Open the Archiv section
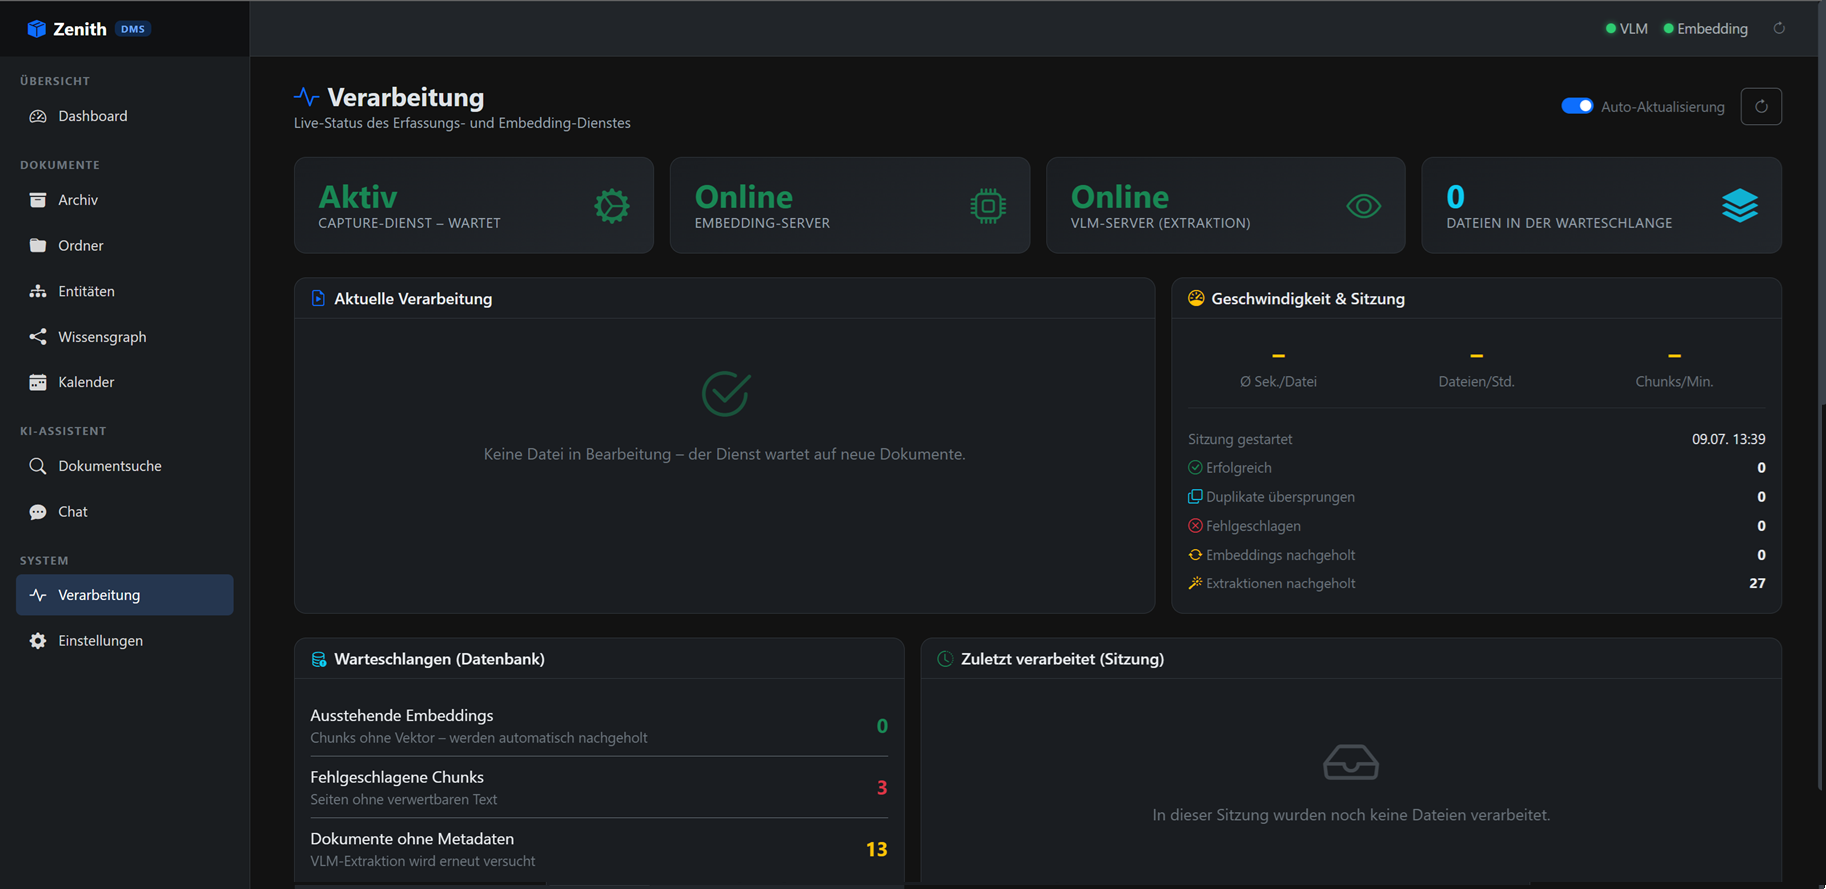The height and width of the screenshot is (889, 1826). pos(125,200)
